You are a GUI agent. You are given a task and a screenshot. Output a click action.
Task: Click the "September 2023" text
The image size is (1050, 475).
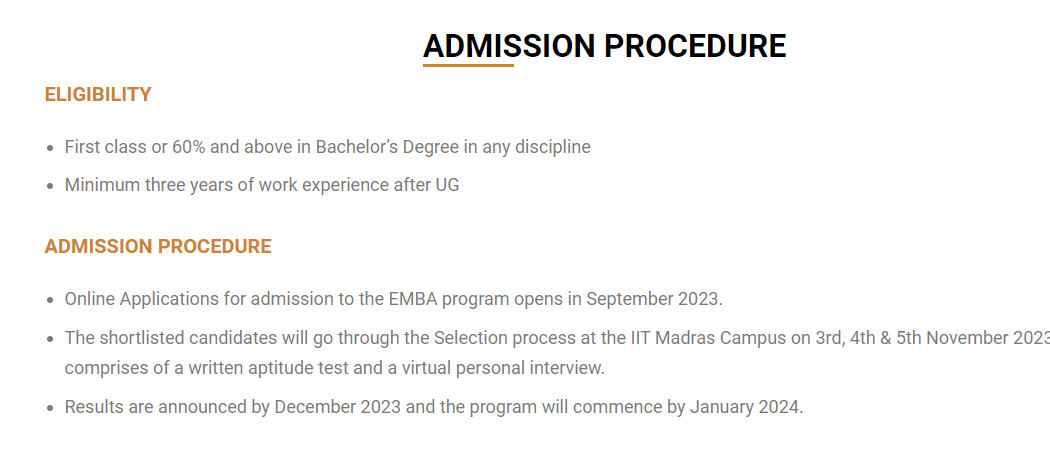tap(653, 299)
